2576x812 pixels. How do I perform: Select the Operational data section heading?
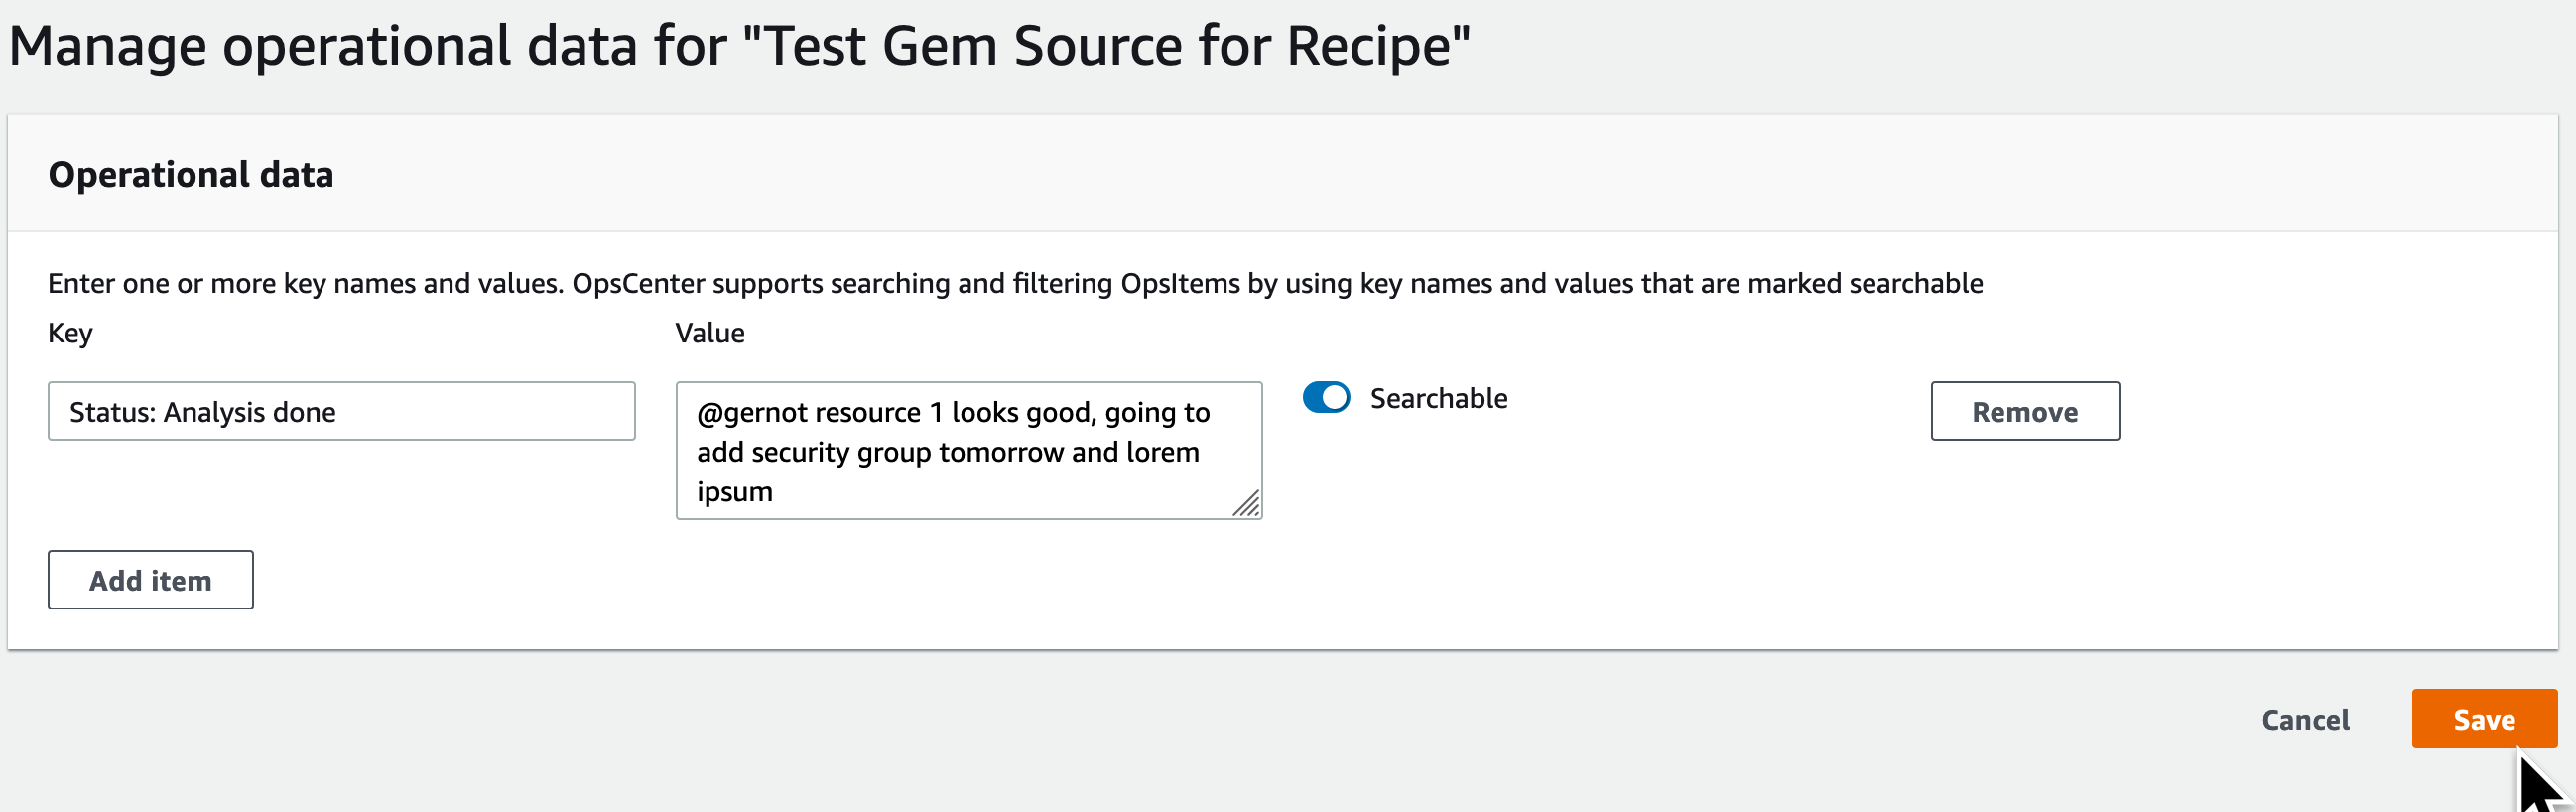(191, 174)
